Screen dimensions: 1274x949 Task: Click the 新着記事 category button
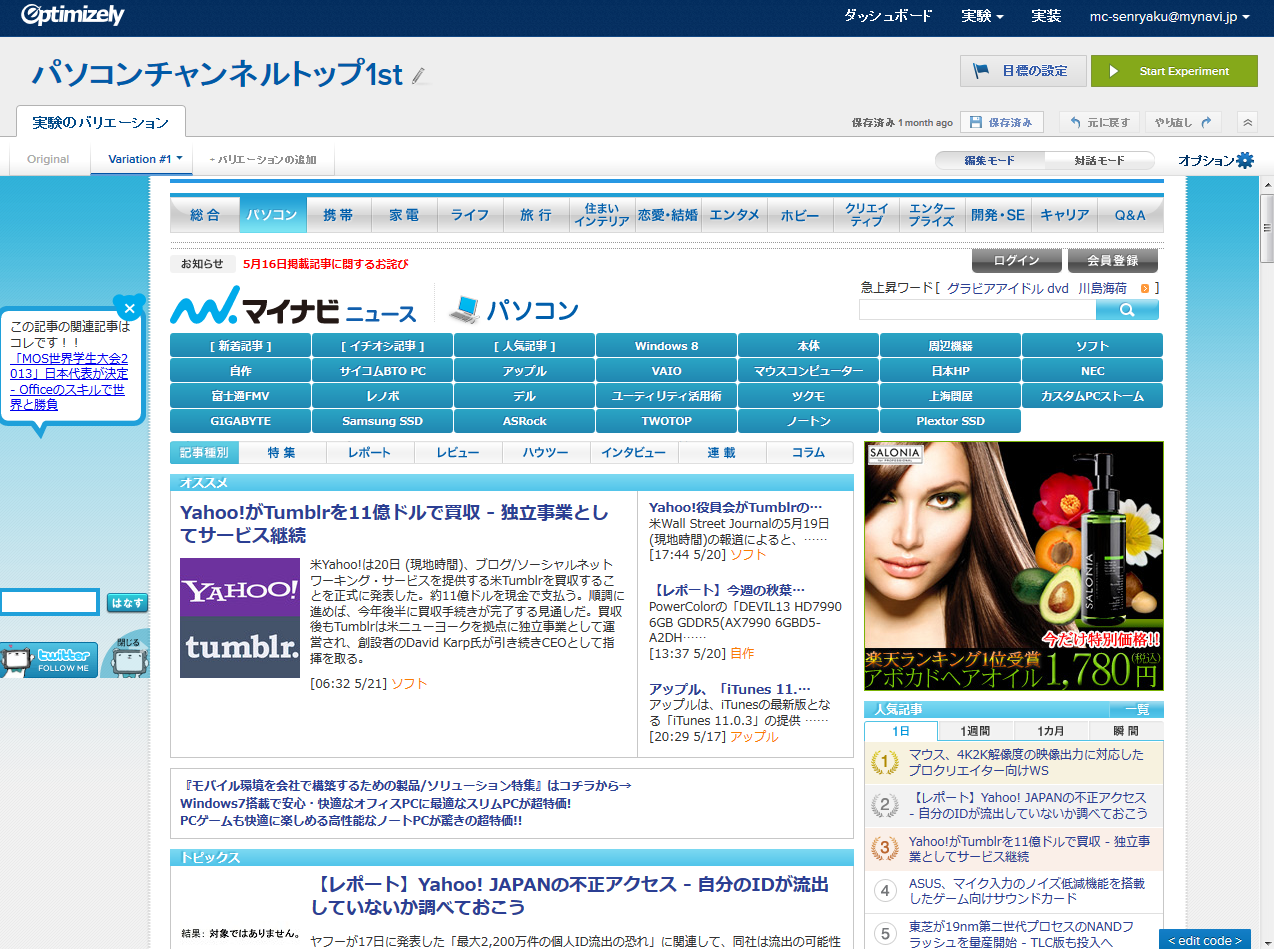point(241,346)
